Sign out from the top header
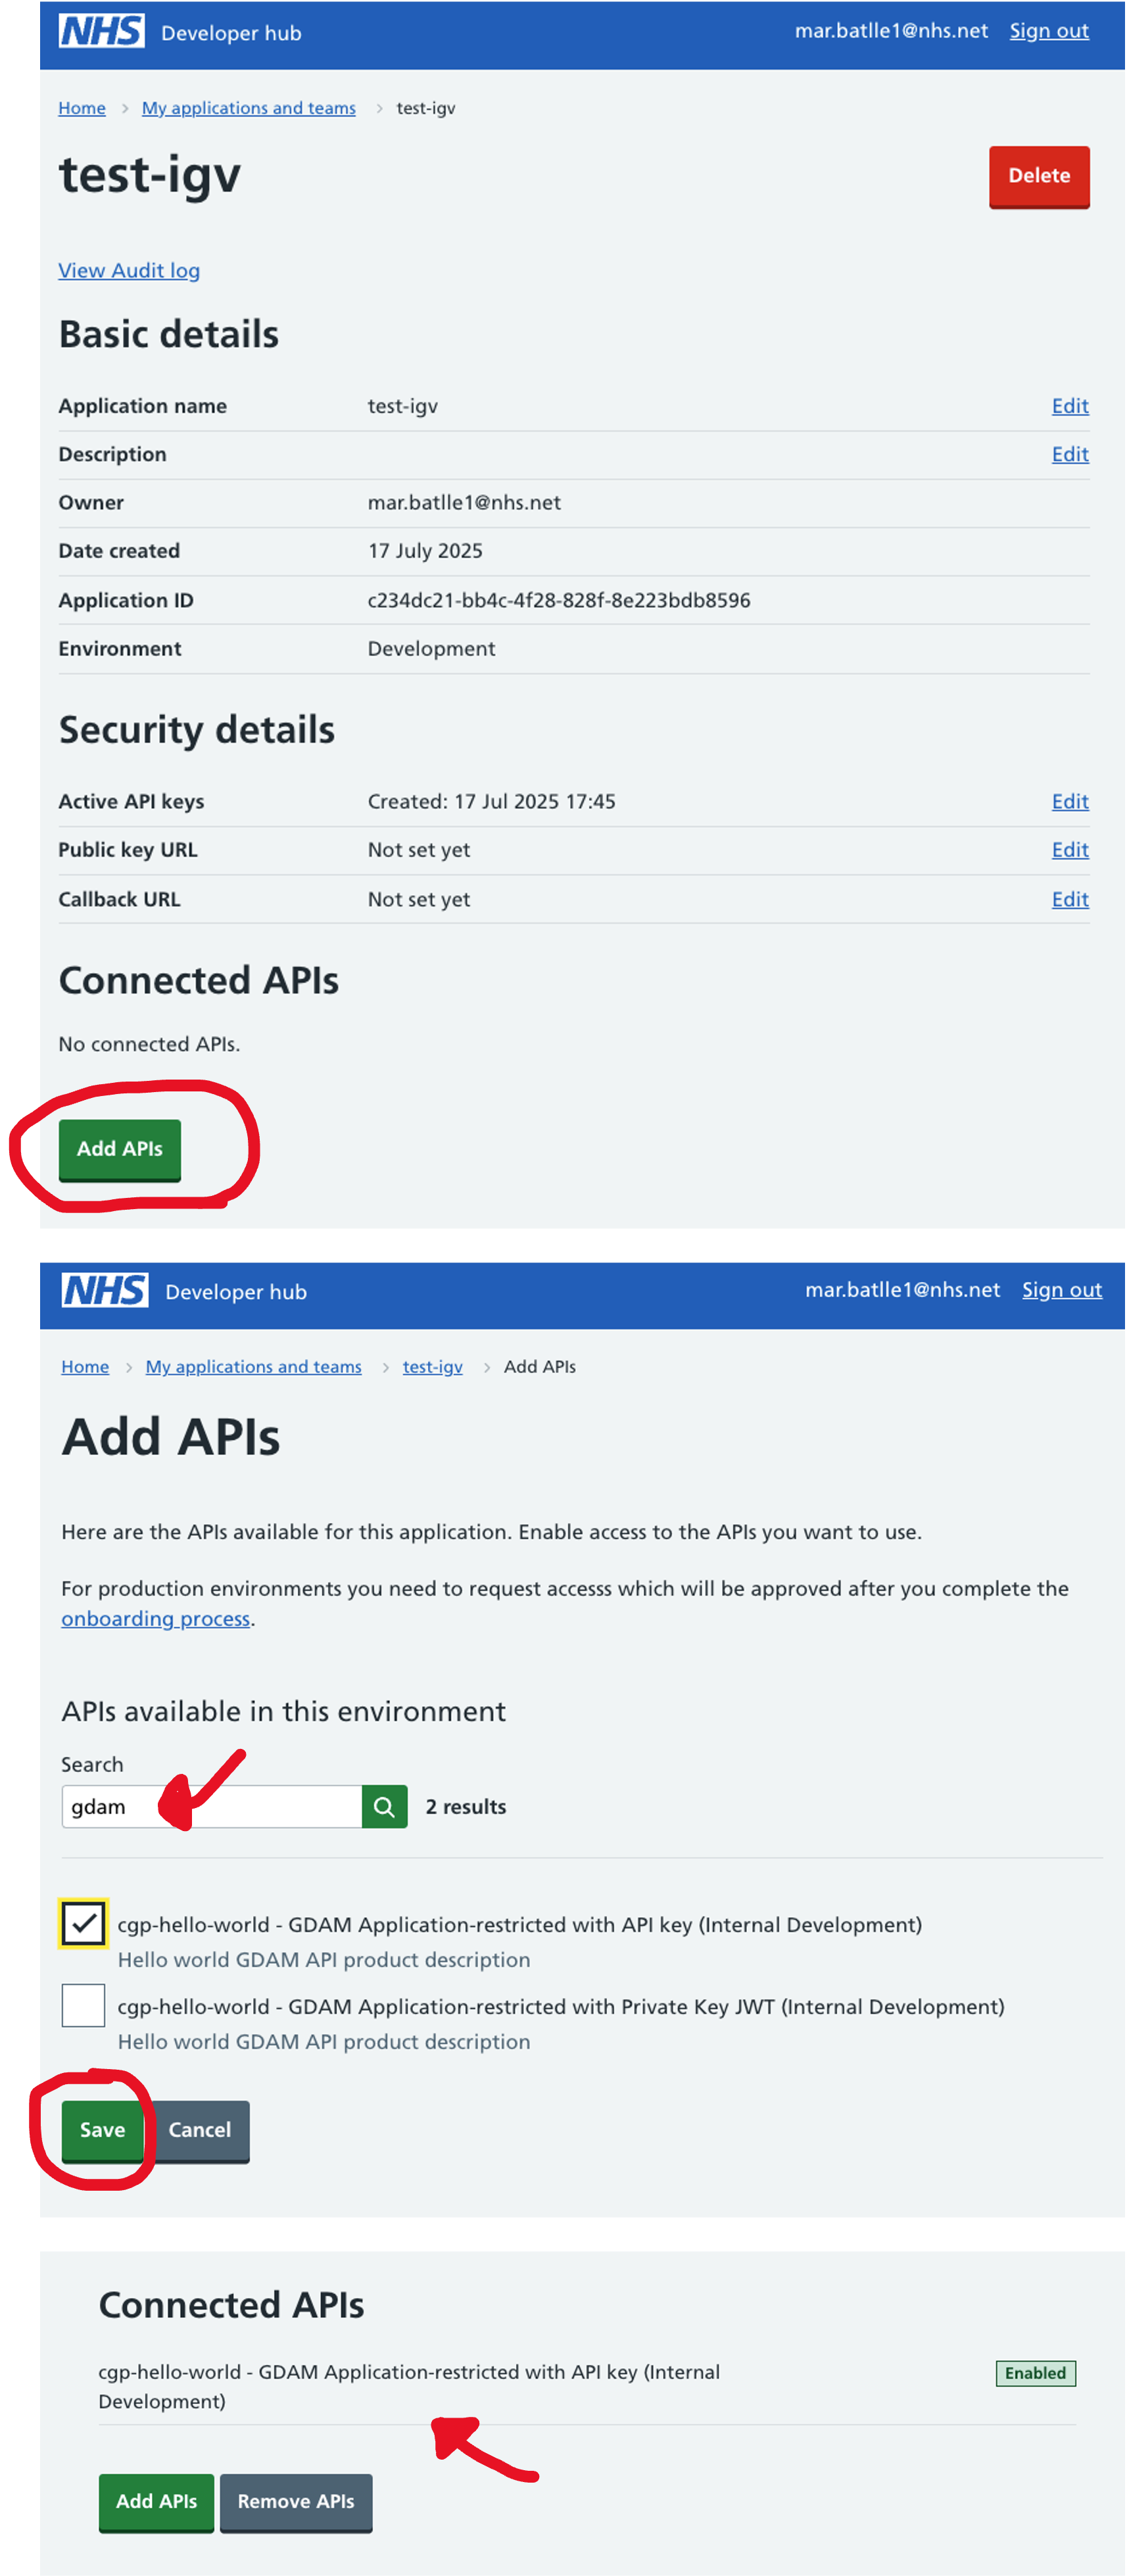Screen dimensions: 1127x2576 [x=1048, y=31]
